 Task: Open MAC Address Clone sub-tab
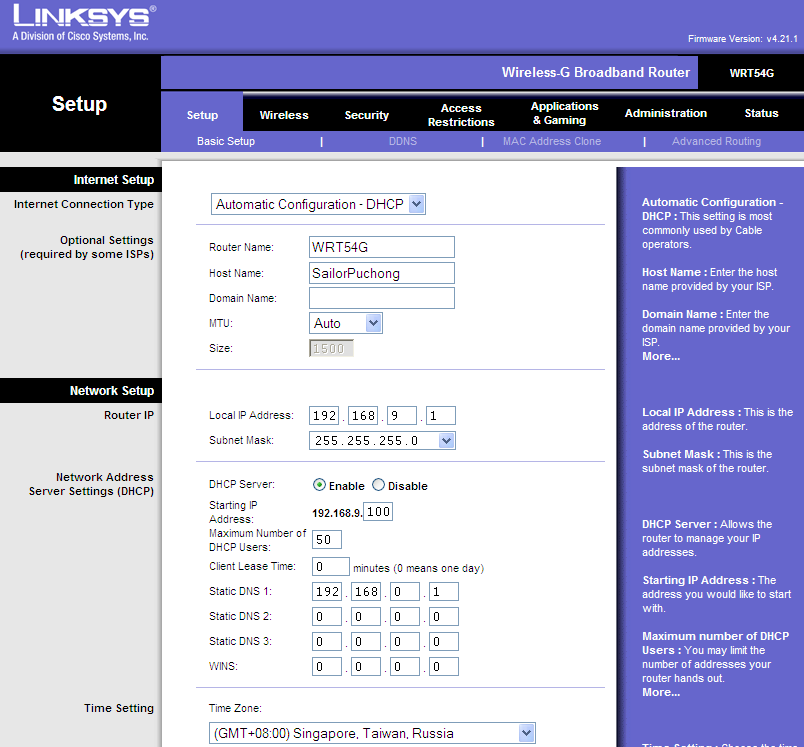pos(551,142)
